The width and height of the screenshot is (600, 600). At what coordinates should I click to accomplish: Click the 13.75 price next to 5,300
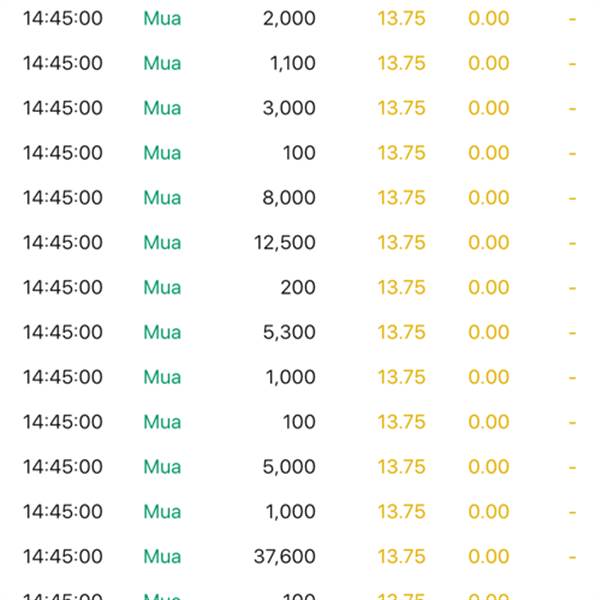(401, 332)
